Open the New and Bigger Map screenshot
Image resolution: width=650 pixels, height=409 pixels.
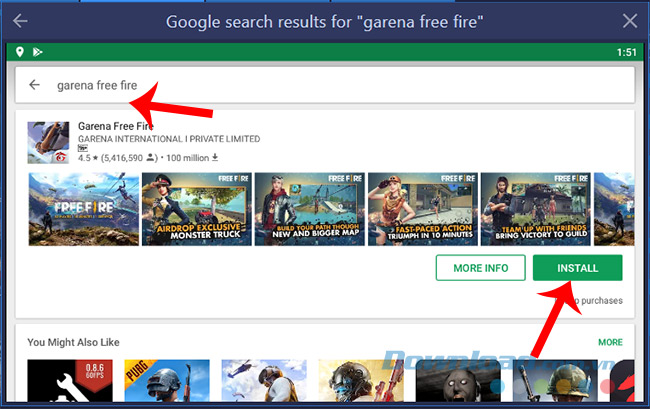tap(310, 209)
